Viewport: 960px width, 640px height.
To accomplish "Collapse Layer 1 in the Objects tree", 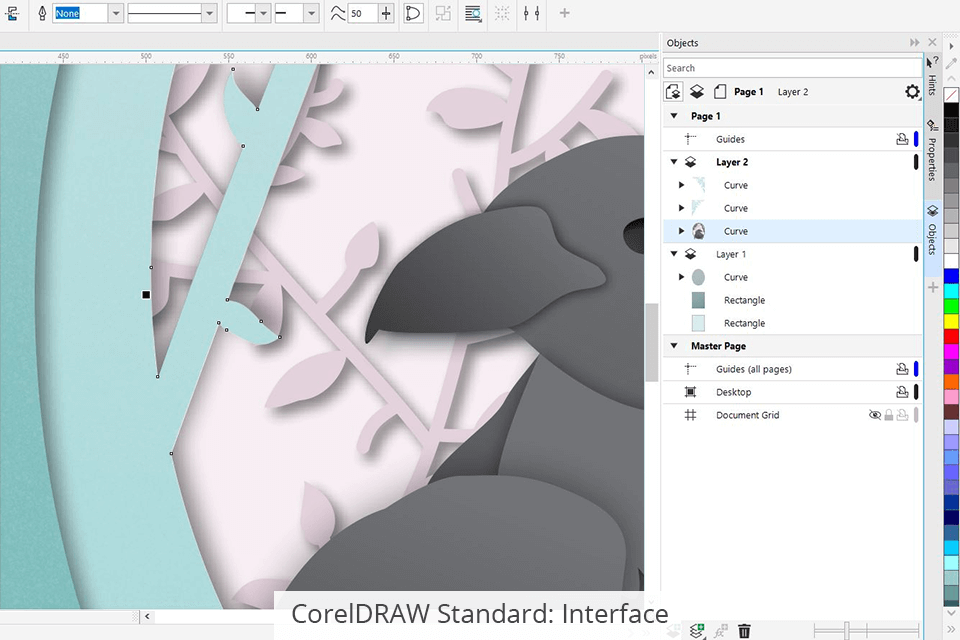I will click(x=674, y=254).
